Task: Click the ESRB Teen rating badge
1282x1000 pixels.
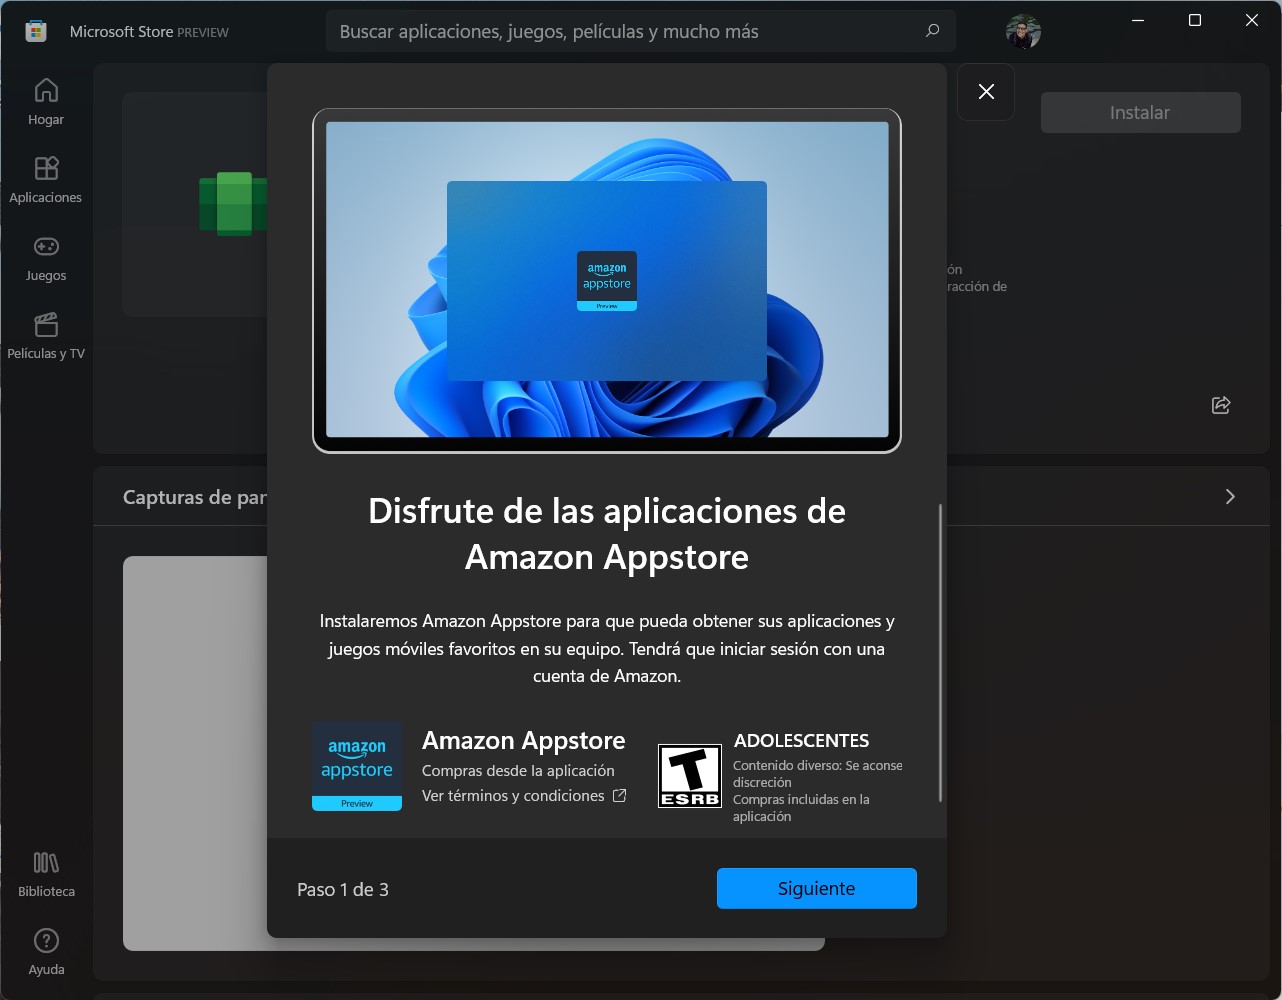Action: 689,775
